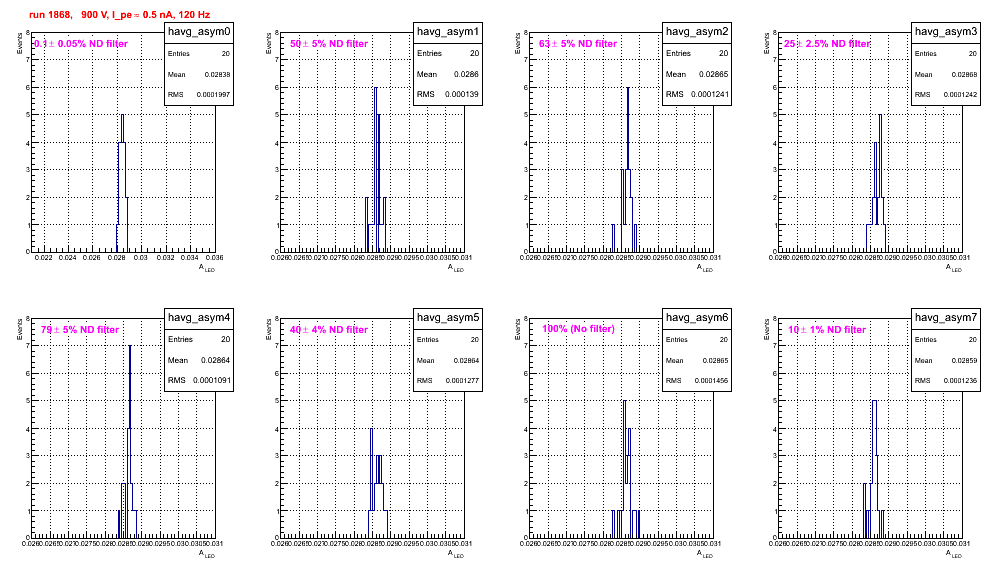Click the '40± 4% ND filter' label
Viewport: 996px width, 572px height.
[329, 330]
